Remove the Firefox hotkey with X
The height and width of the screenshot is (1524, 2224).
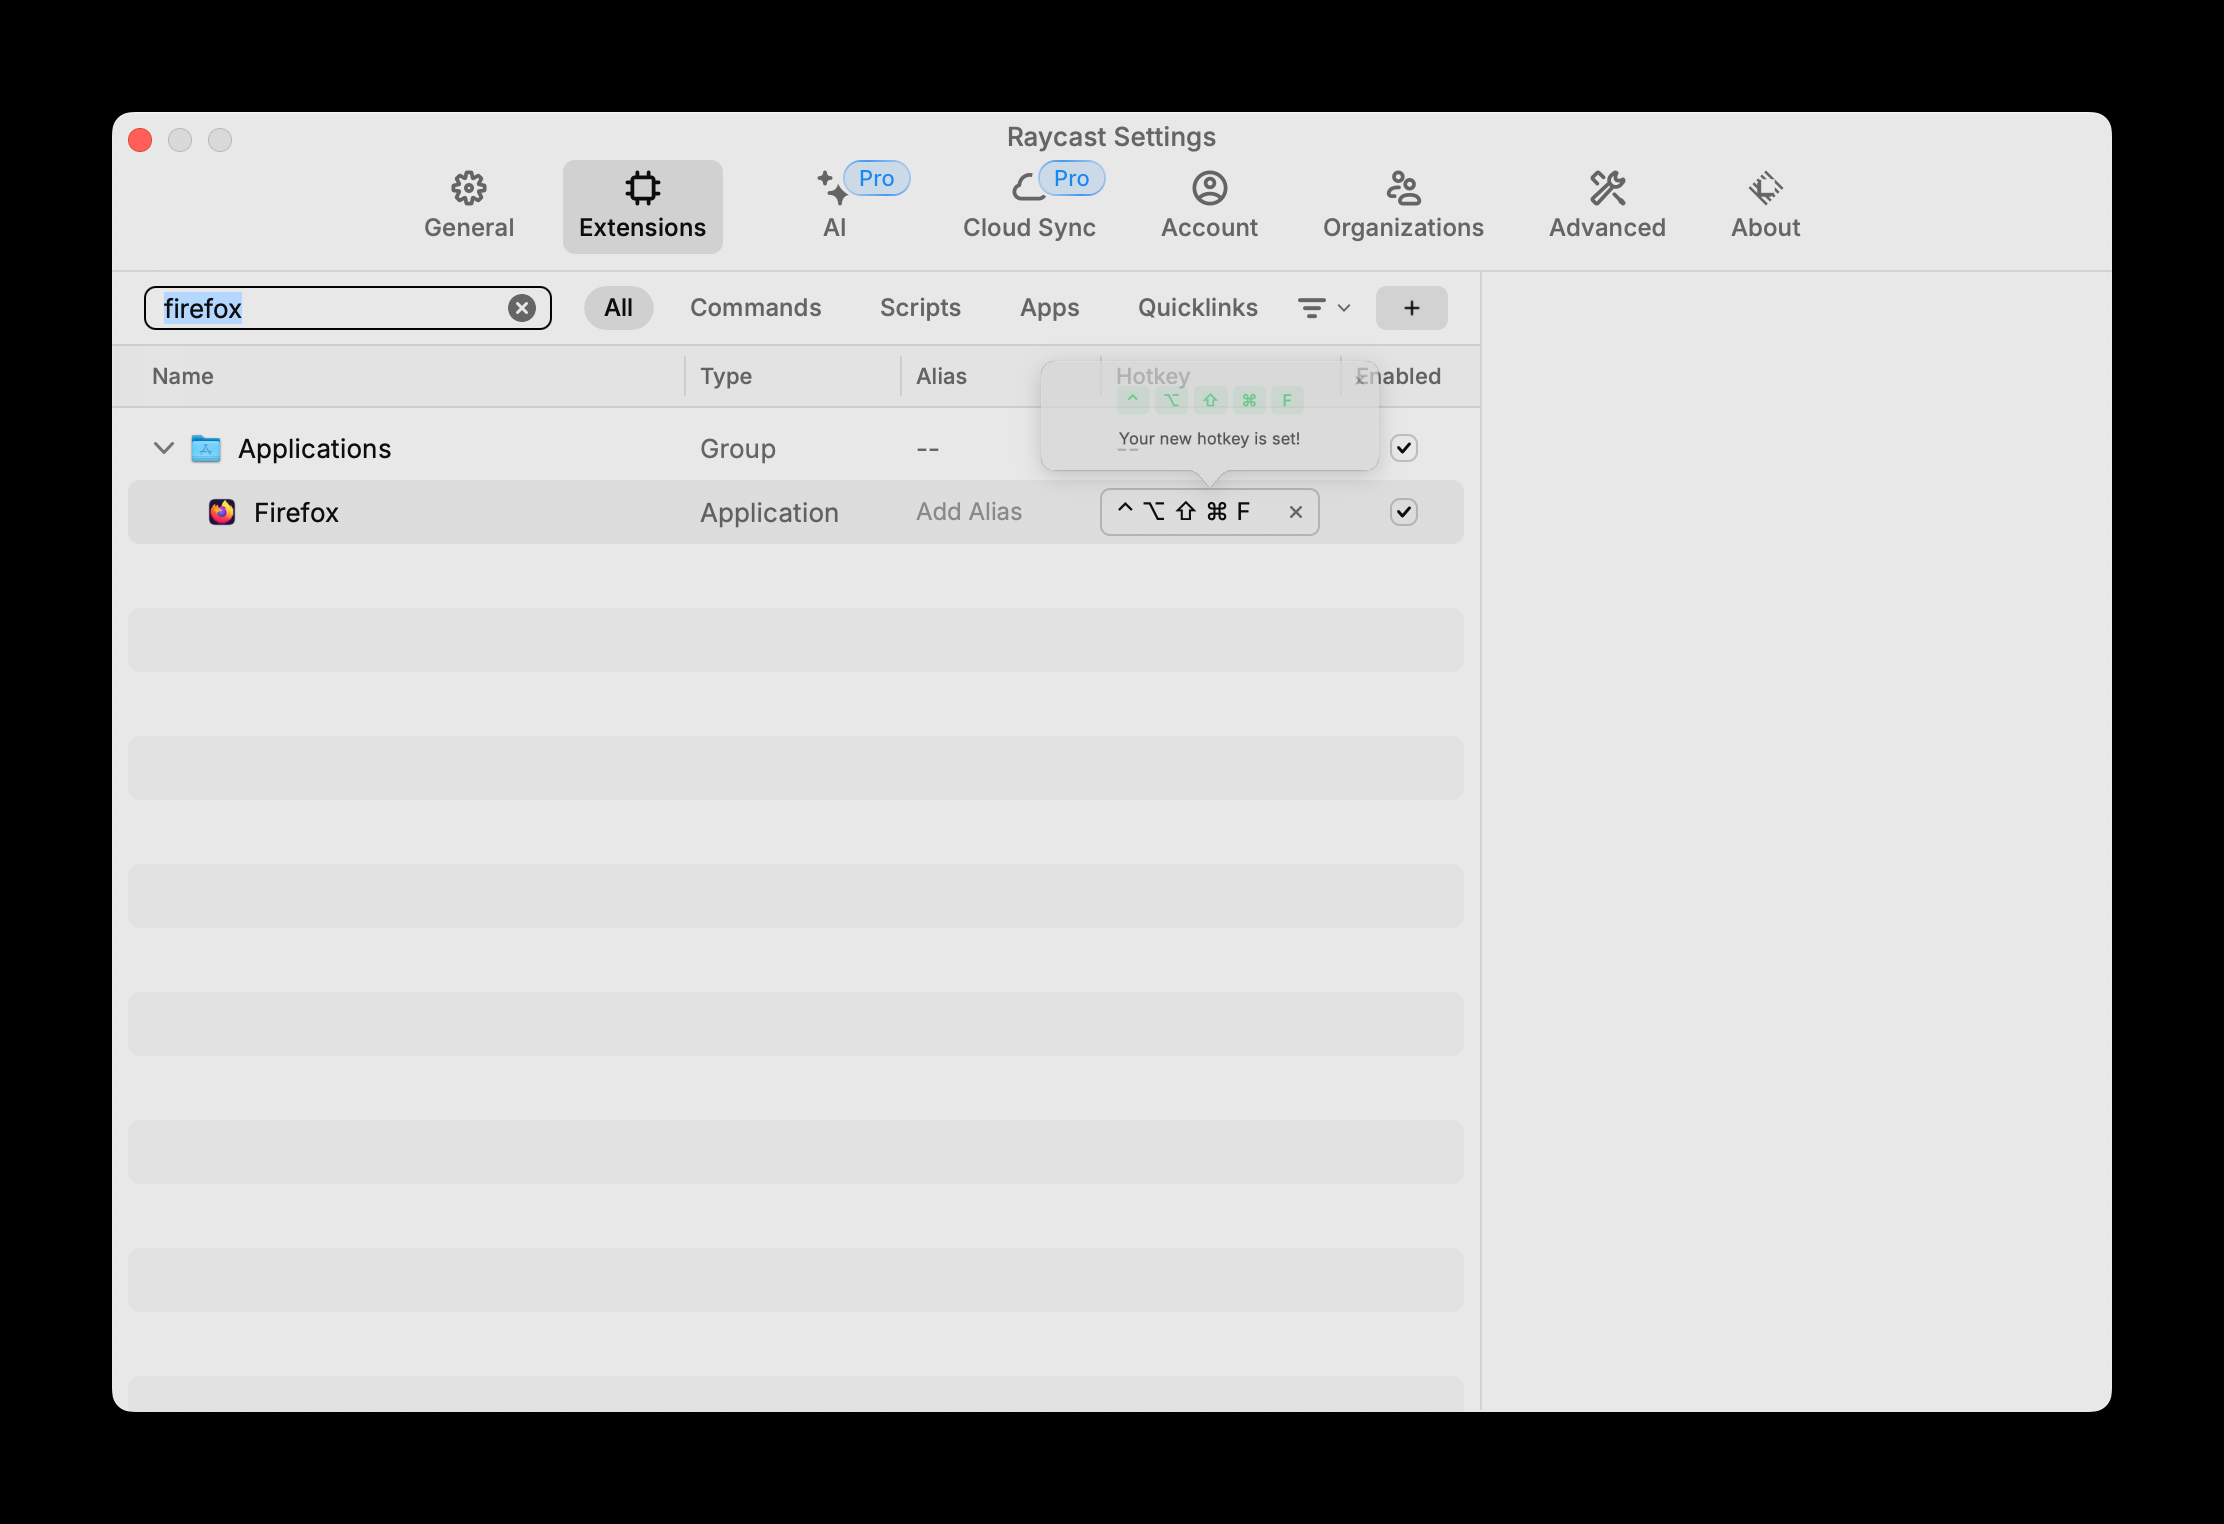click(1295, 512)
